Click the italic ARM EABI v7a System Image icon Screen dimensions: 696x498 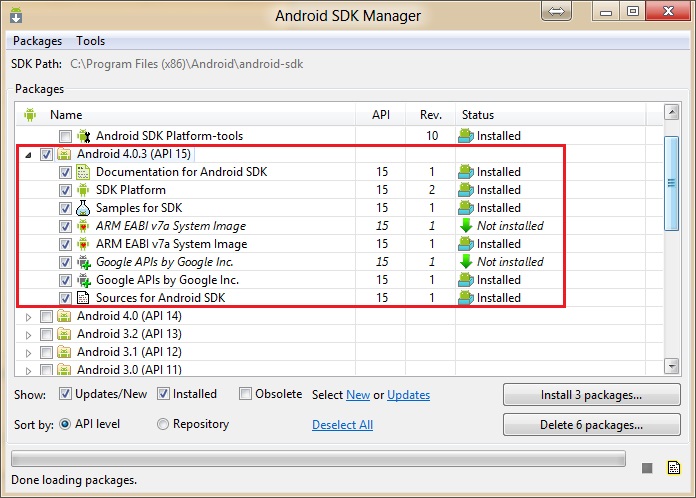click(83, 226)
